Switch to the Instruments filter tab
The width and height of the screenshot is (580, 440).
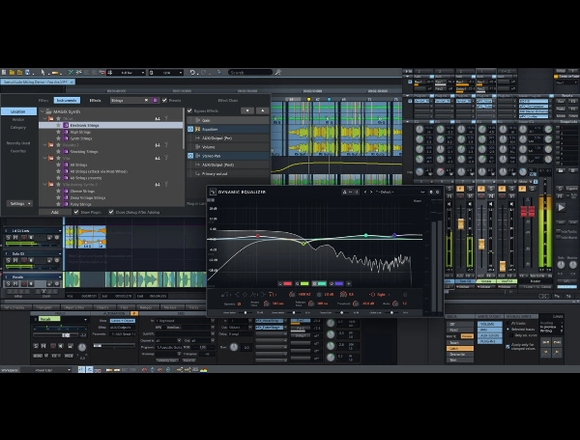(x=67, y=100)
